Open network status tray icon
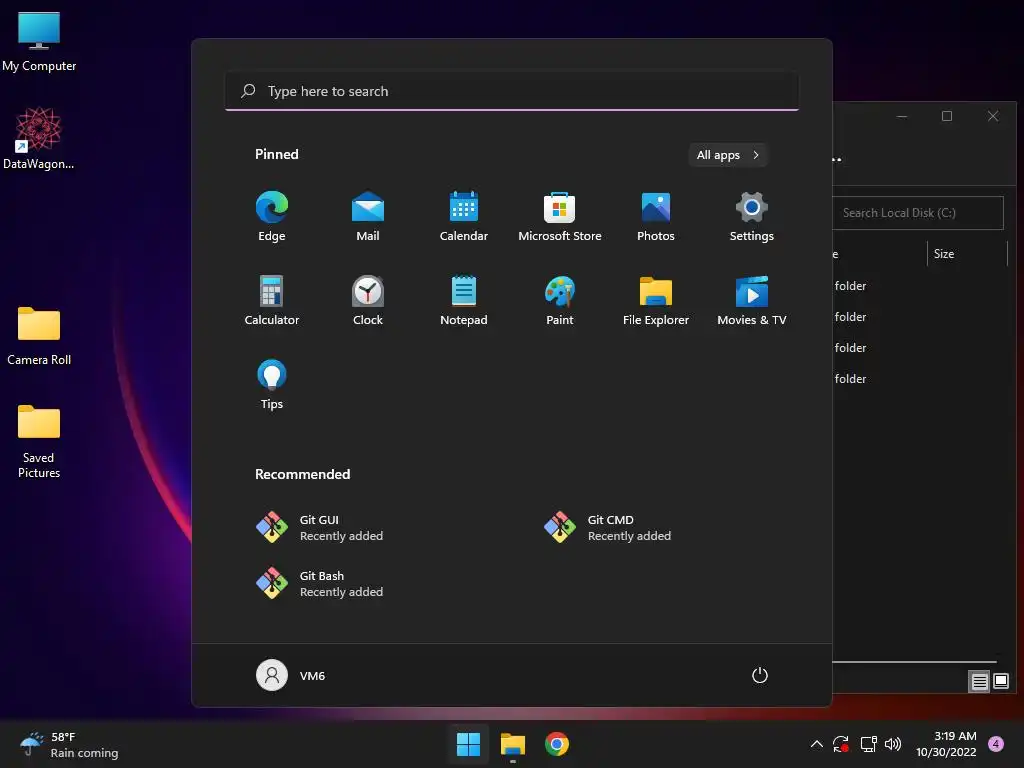Screen dimensions: 1024x768 coord(869,744)
